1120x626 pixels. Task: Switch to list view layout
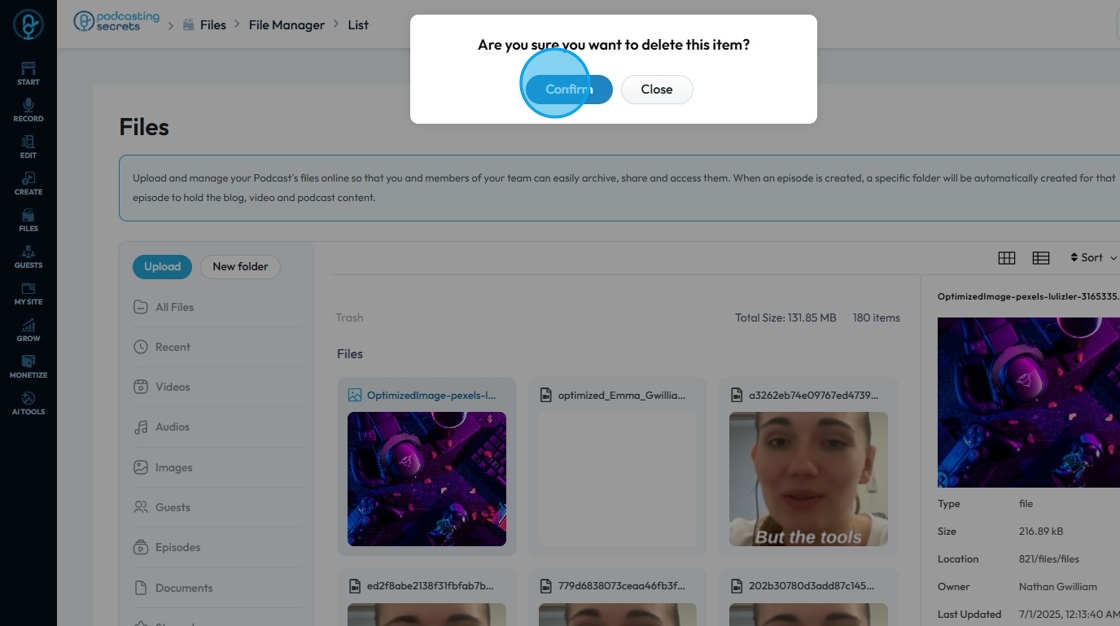point(1041,258)
